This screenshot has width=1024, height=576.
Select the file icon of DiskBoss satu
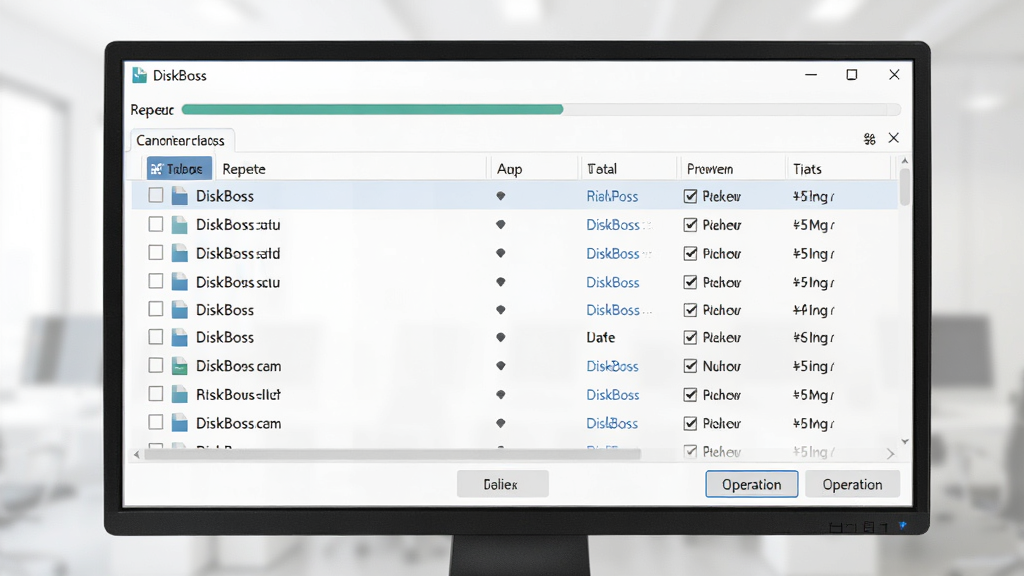pos(180,225)
